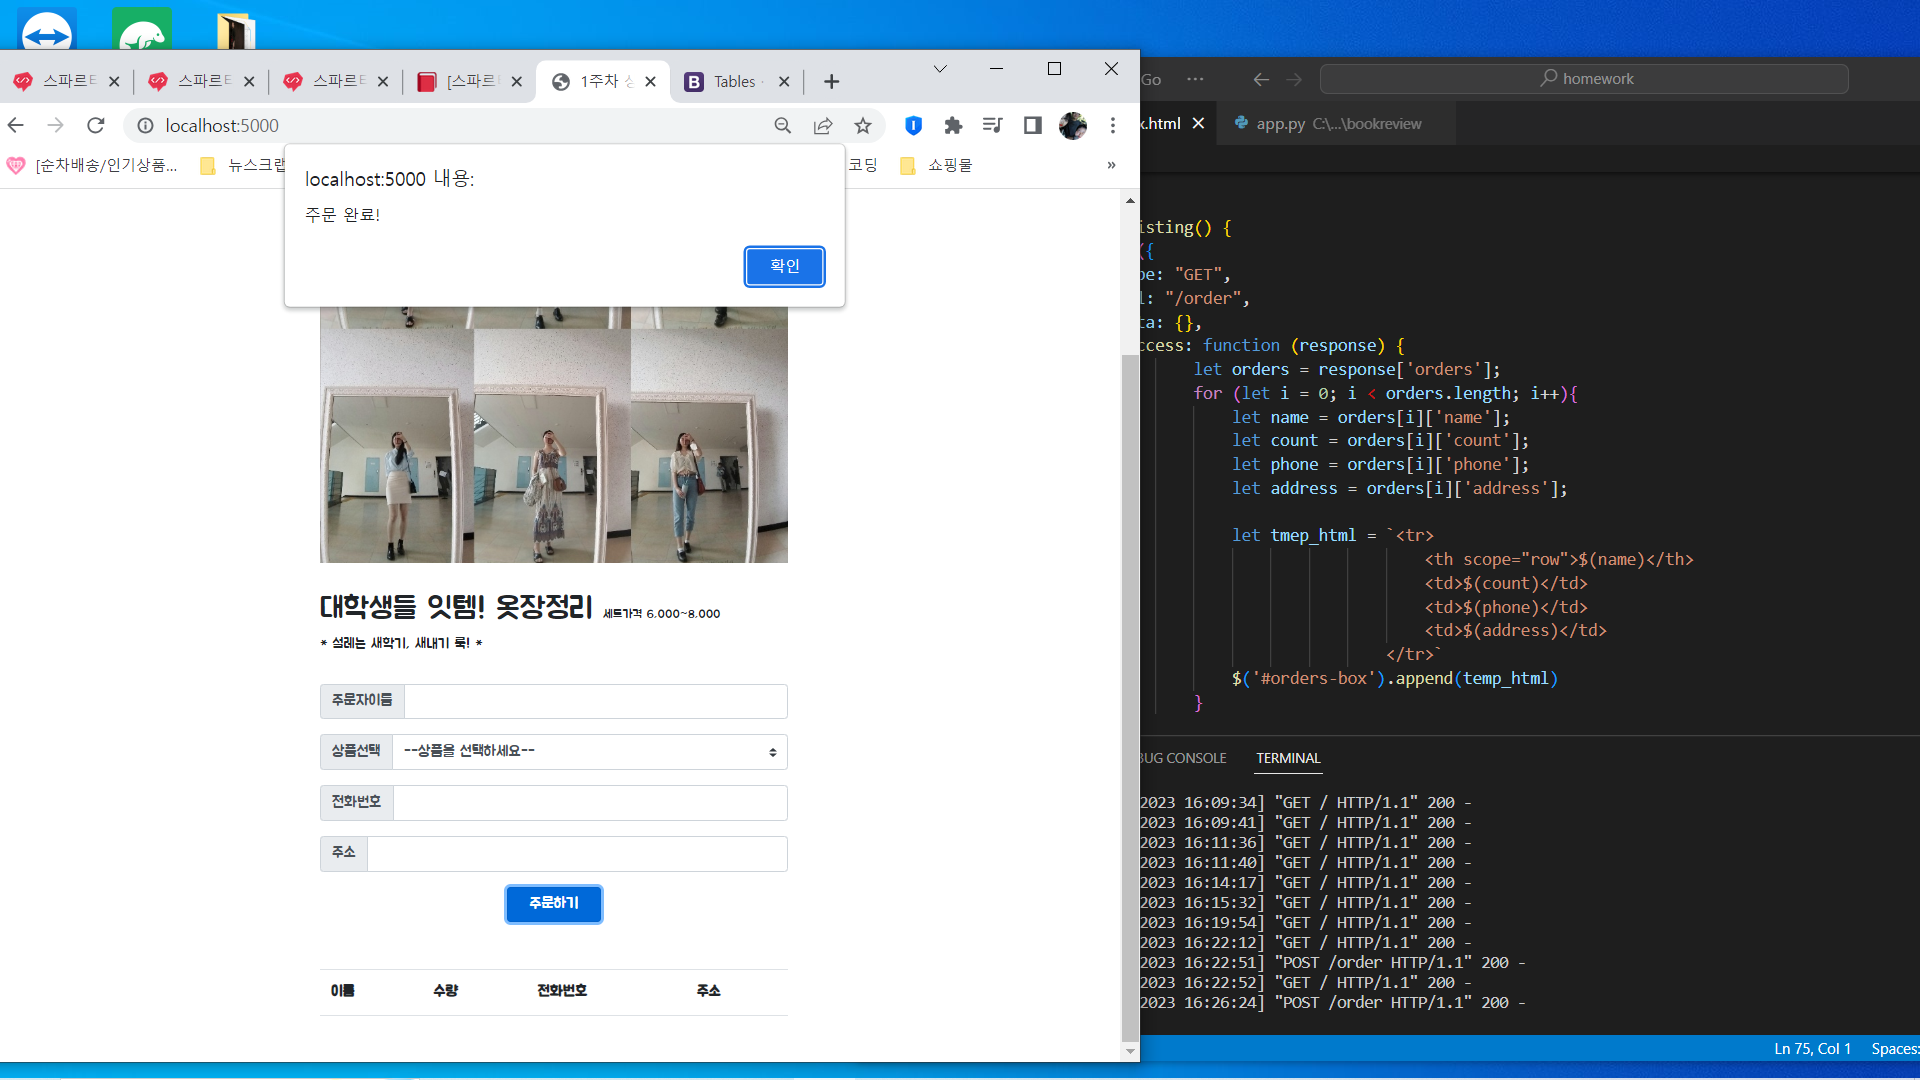The image size is (1920, 1080).
Task: Click the outfit photo collage image
Action: 554,435
